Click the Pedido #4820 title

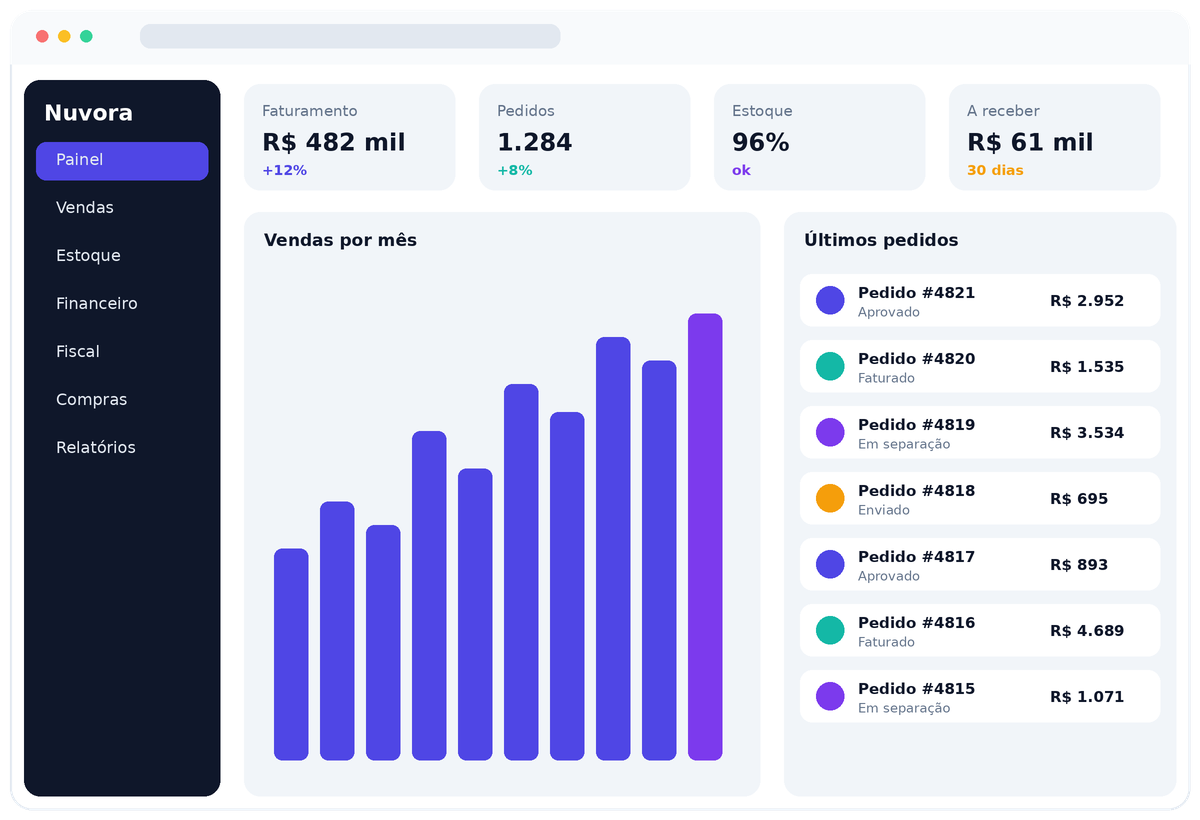tap(916, 359)
